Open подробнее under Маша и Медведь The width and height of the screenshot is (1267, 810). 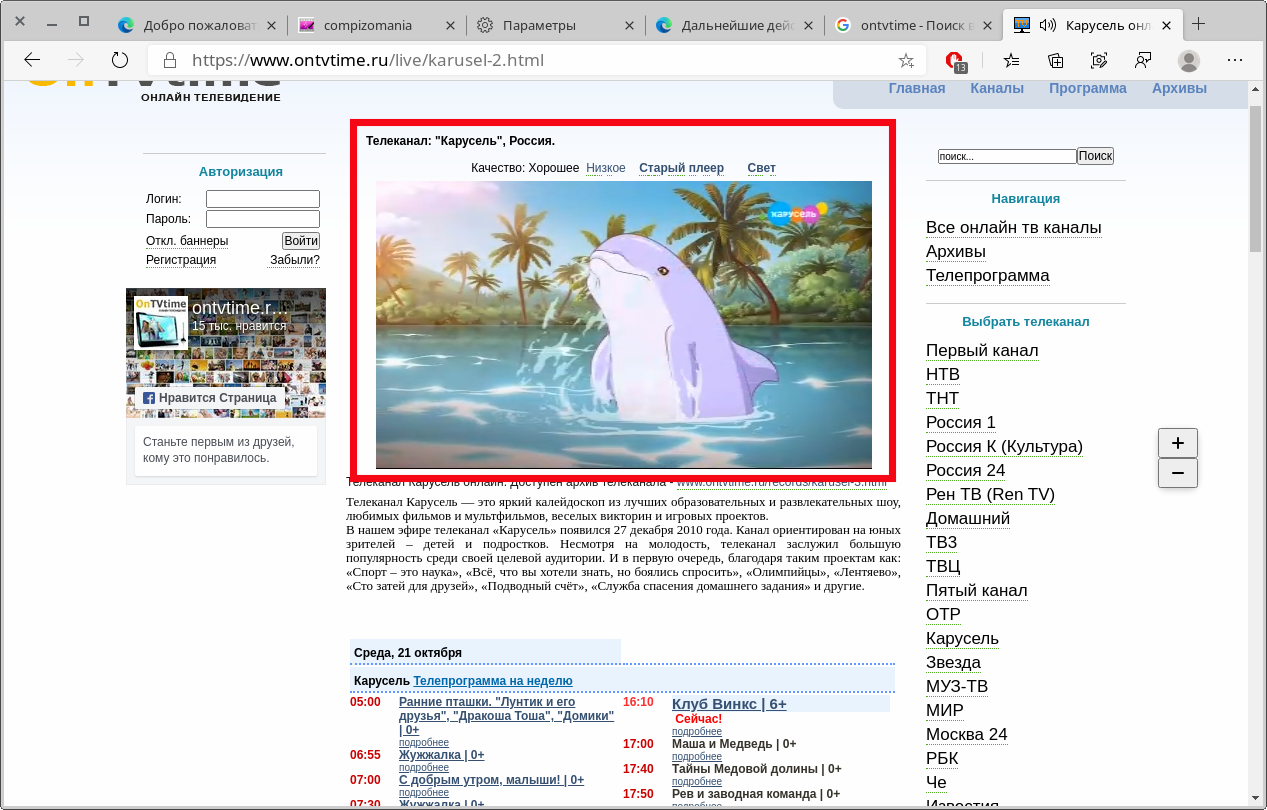(x=697, y=757)
